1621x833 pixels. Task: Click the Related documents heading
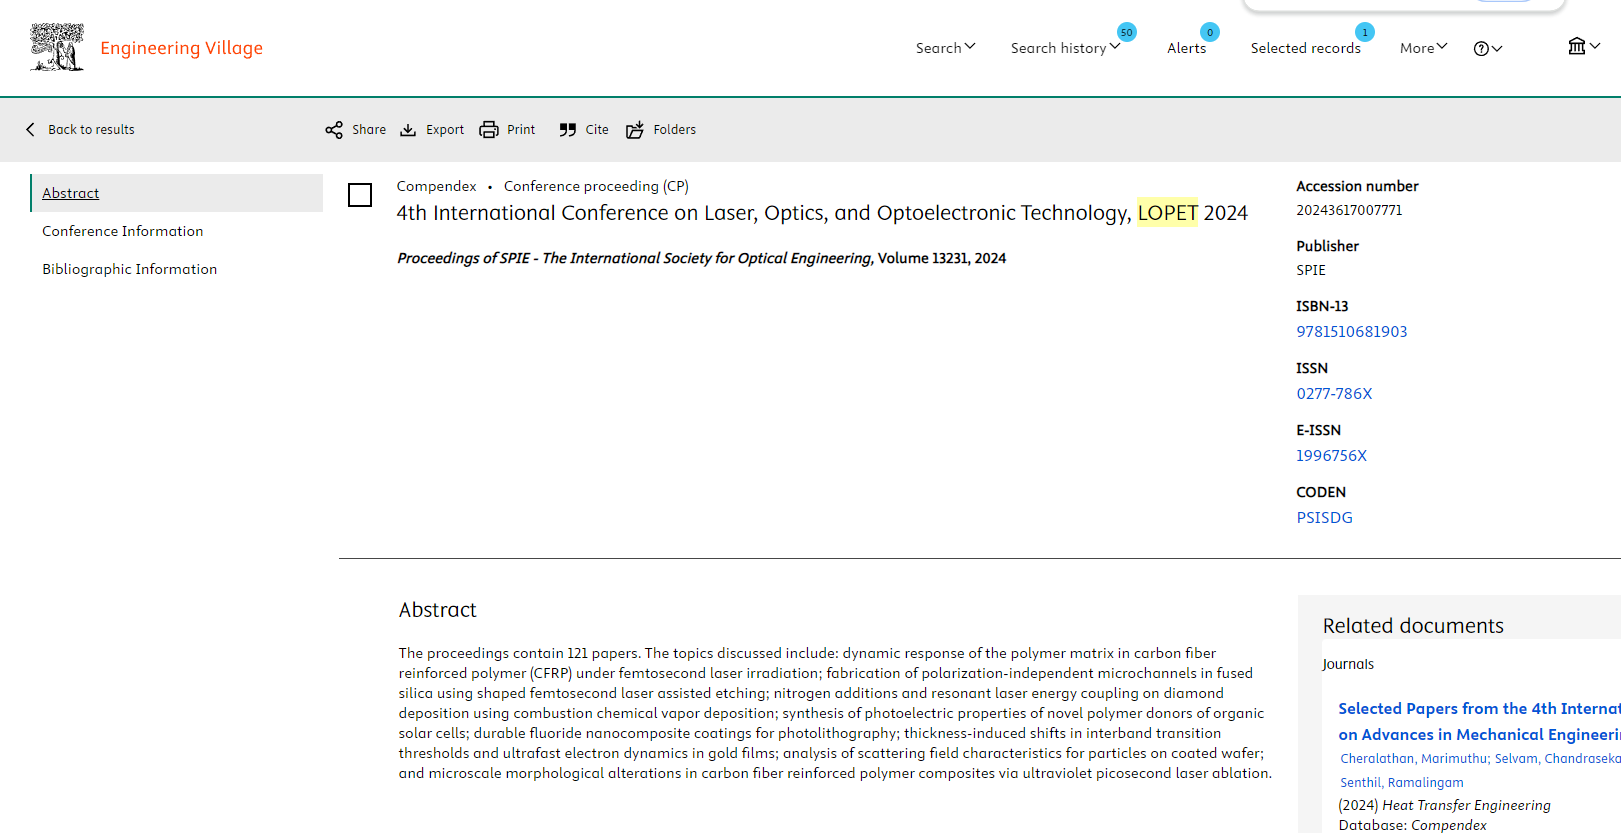tap(1413, 626)
